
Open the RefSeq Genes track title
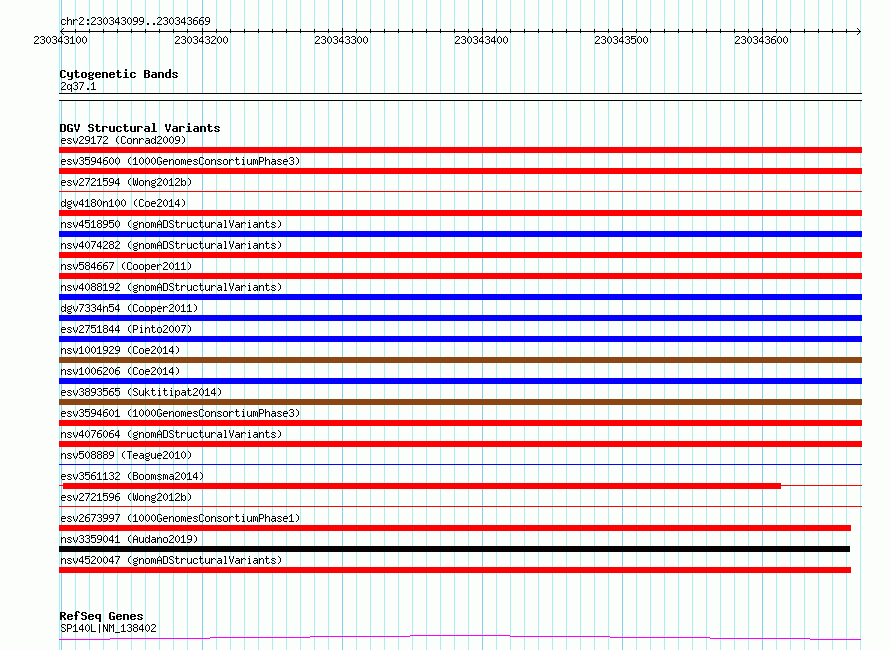click(101, 616)
